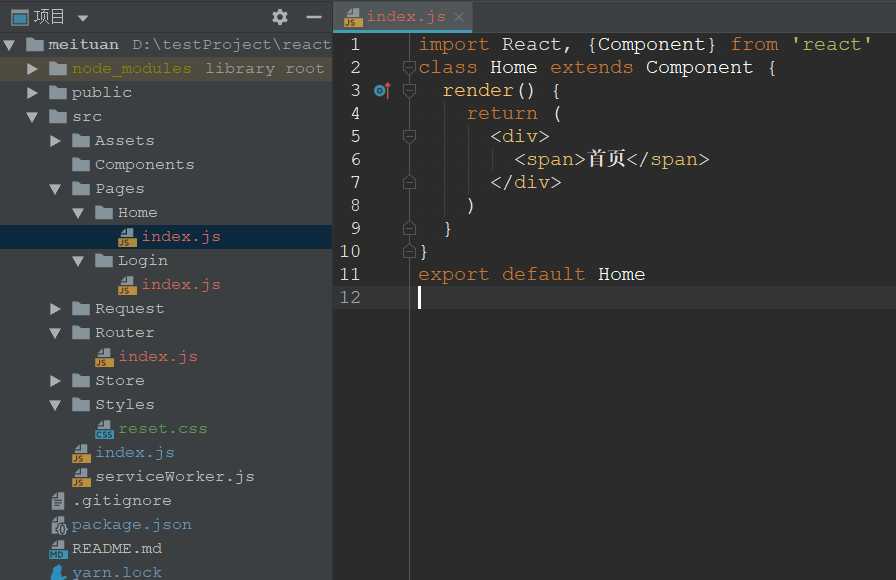Open reset.css file
896x580 pixels.
click(163, 429)
